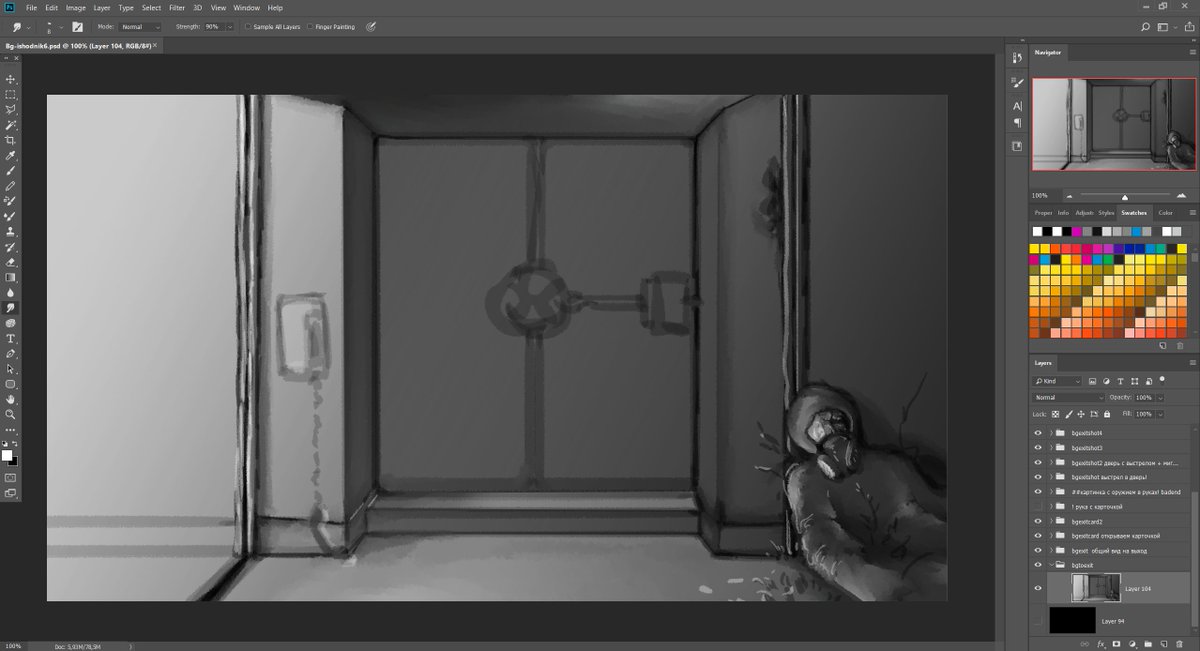Open the Navigator panel menu
This screenshot has width=1200, height=651.
1192,52
